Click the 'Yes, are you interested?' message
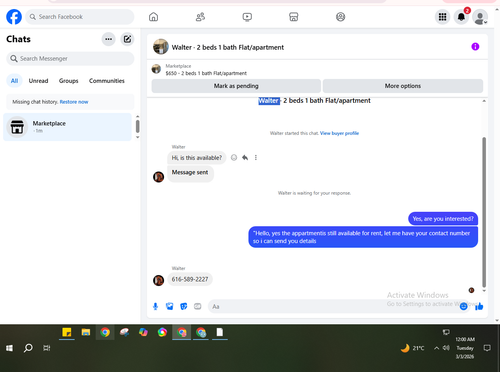500x372 pixels. (443, 219)
